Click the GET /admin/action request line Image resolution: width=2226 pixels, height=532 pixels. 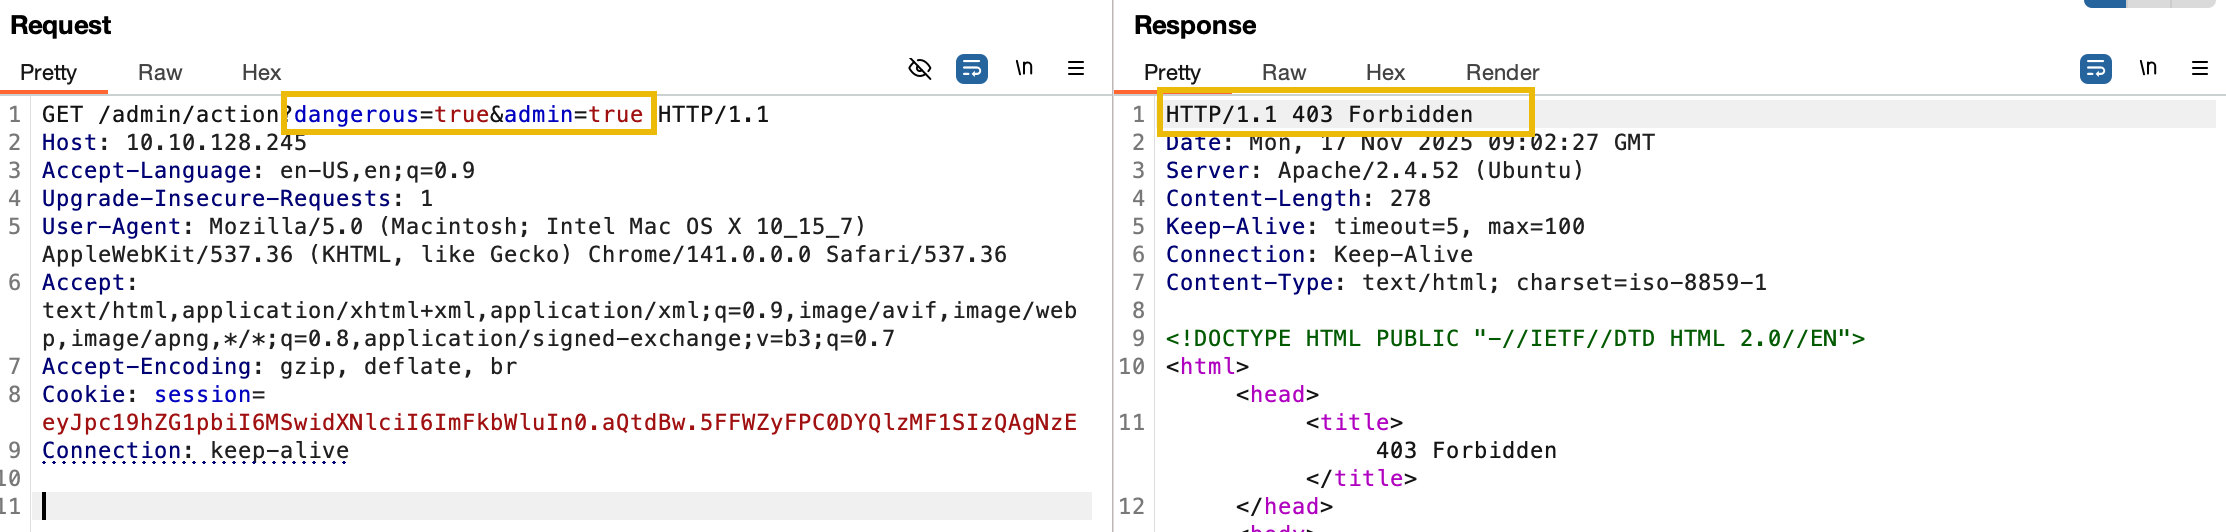point(405,114)
